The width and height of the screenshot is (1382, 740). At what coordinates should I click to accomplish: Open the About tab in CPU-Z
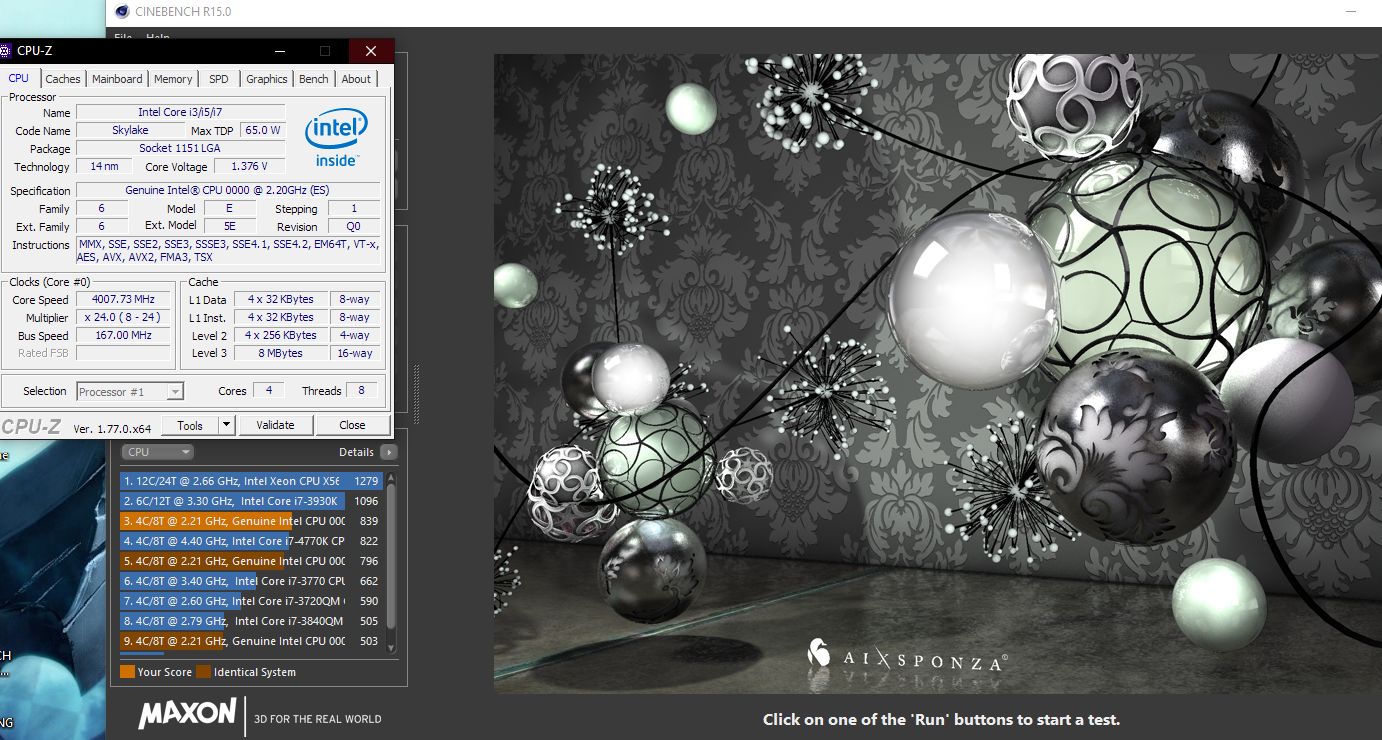(356, 79)
